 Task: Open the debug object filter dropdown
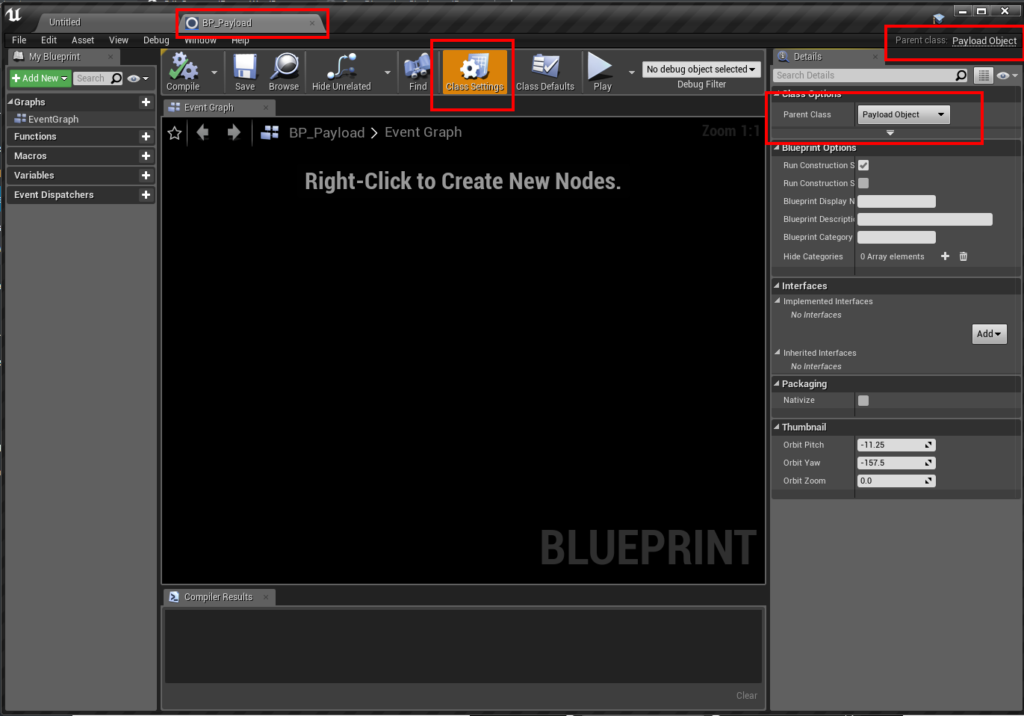click(701, 69)
